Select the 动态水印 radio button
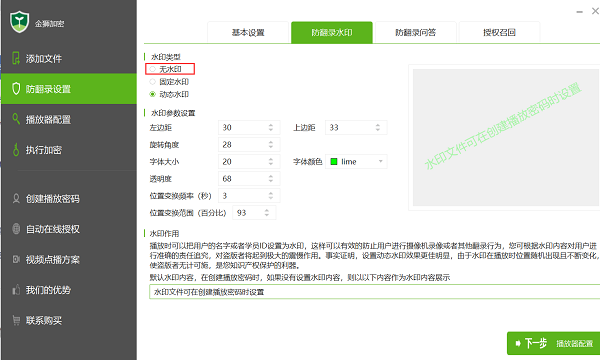This screenshot has width=600, height=360. coord(153,94)
